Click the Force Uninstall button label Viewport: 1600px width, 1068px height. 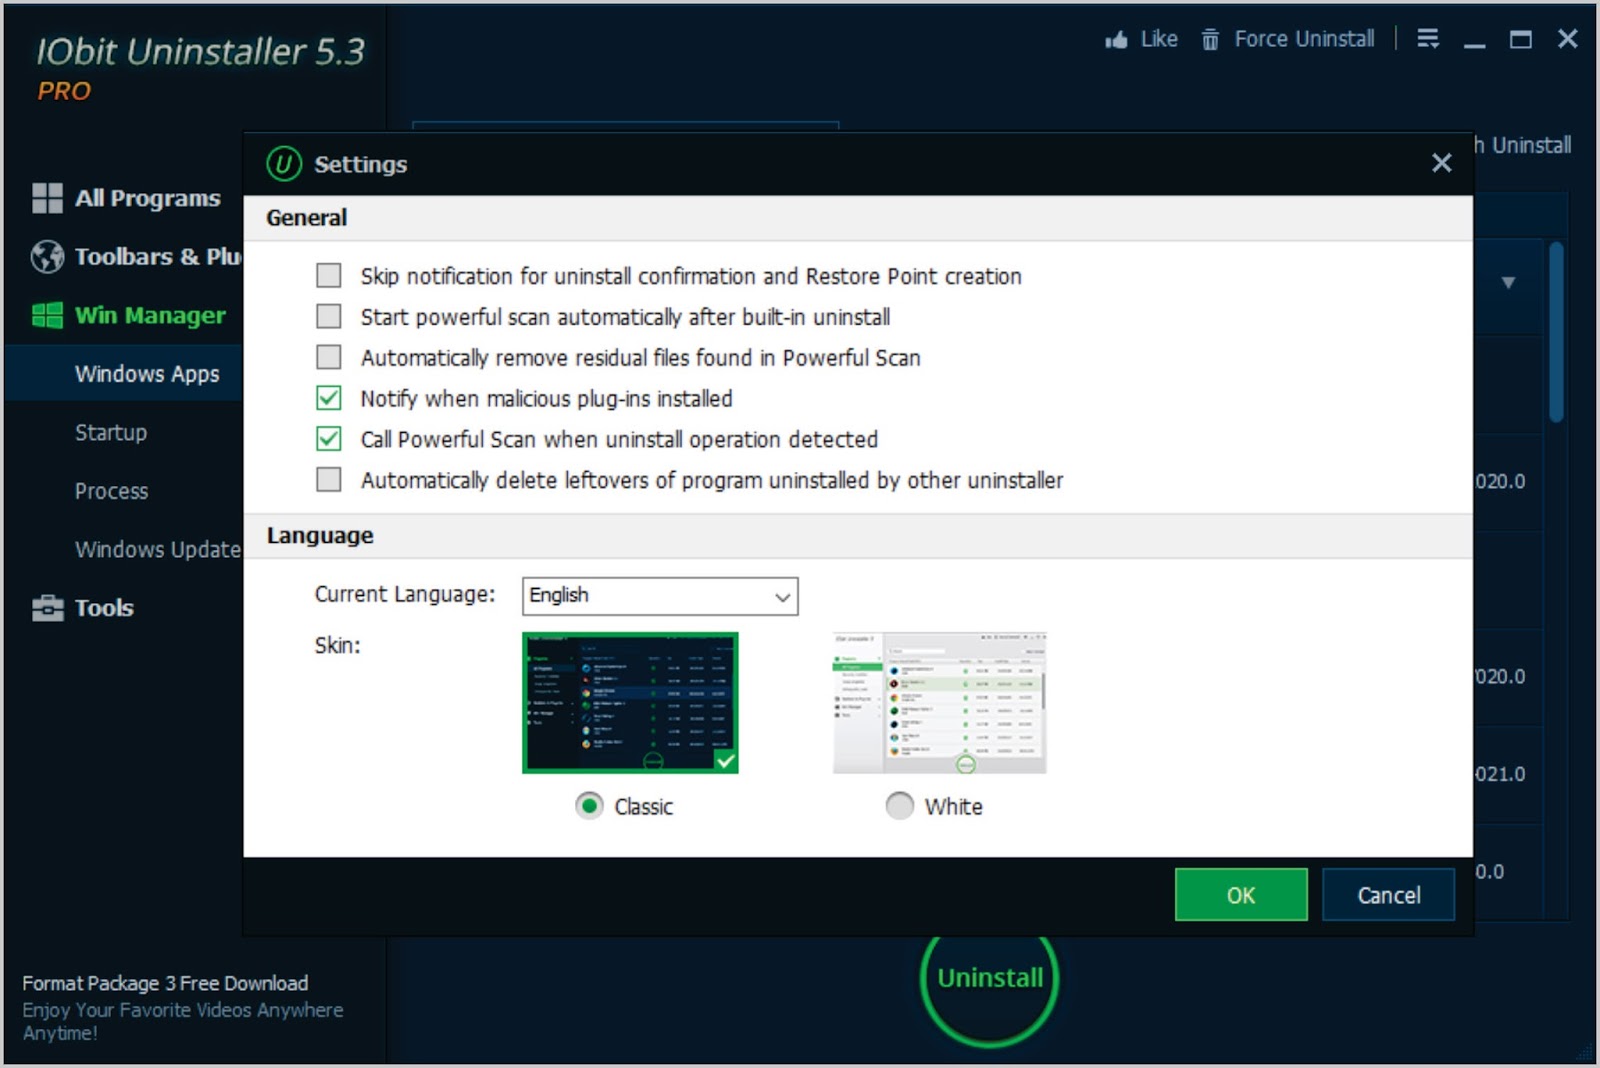[1304, 39]
